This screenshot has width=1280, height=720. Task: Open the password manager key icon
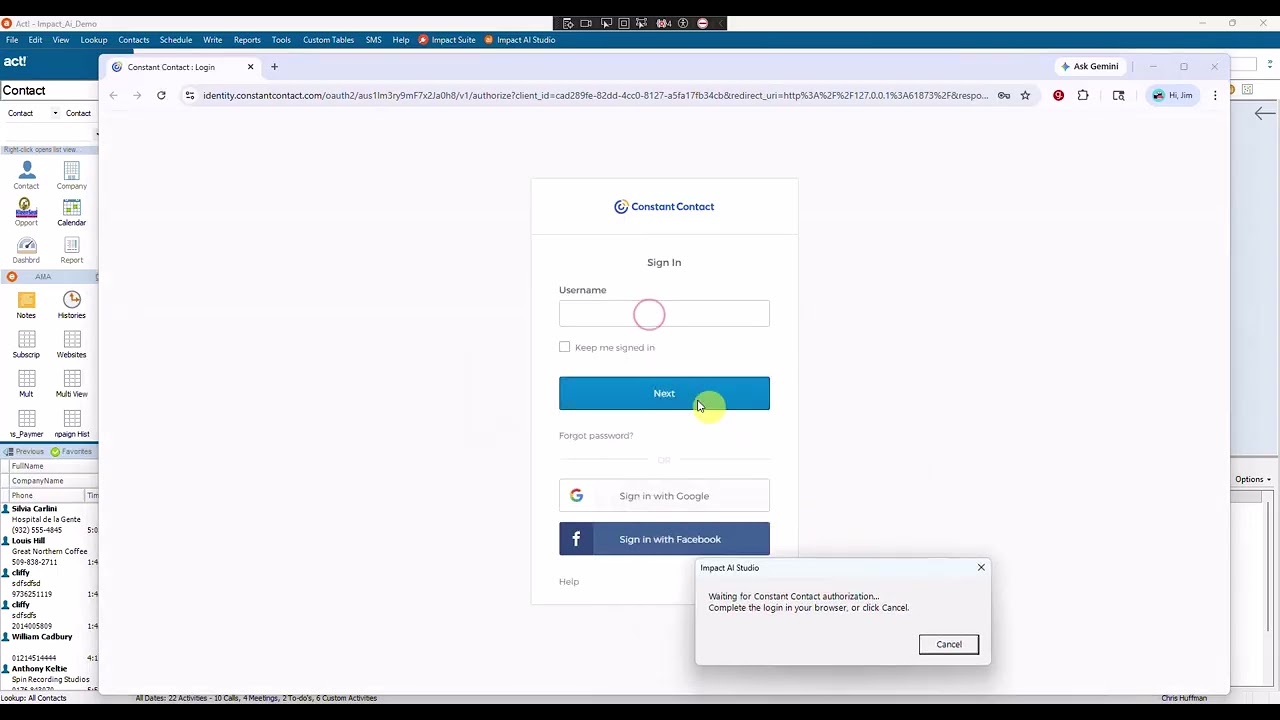(1004, 95)
